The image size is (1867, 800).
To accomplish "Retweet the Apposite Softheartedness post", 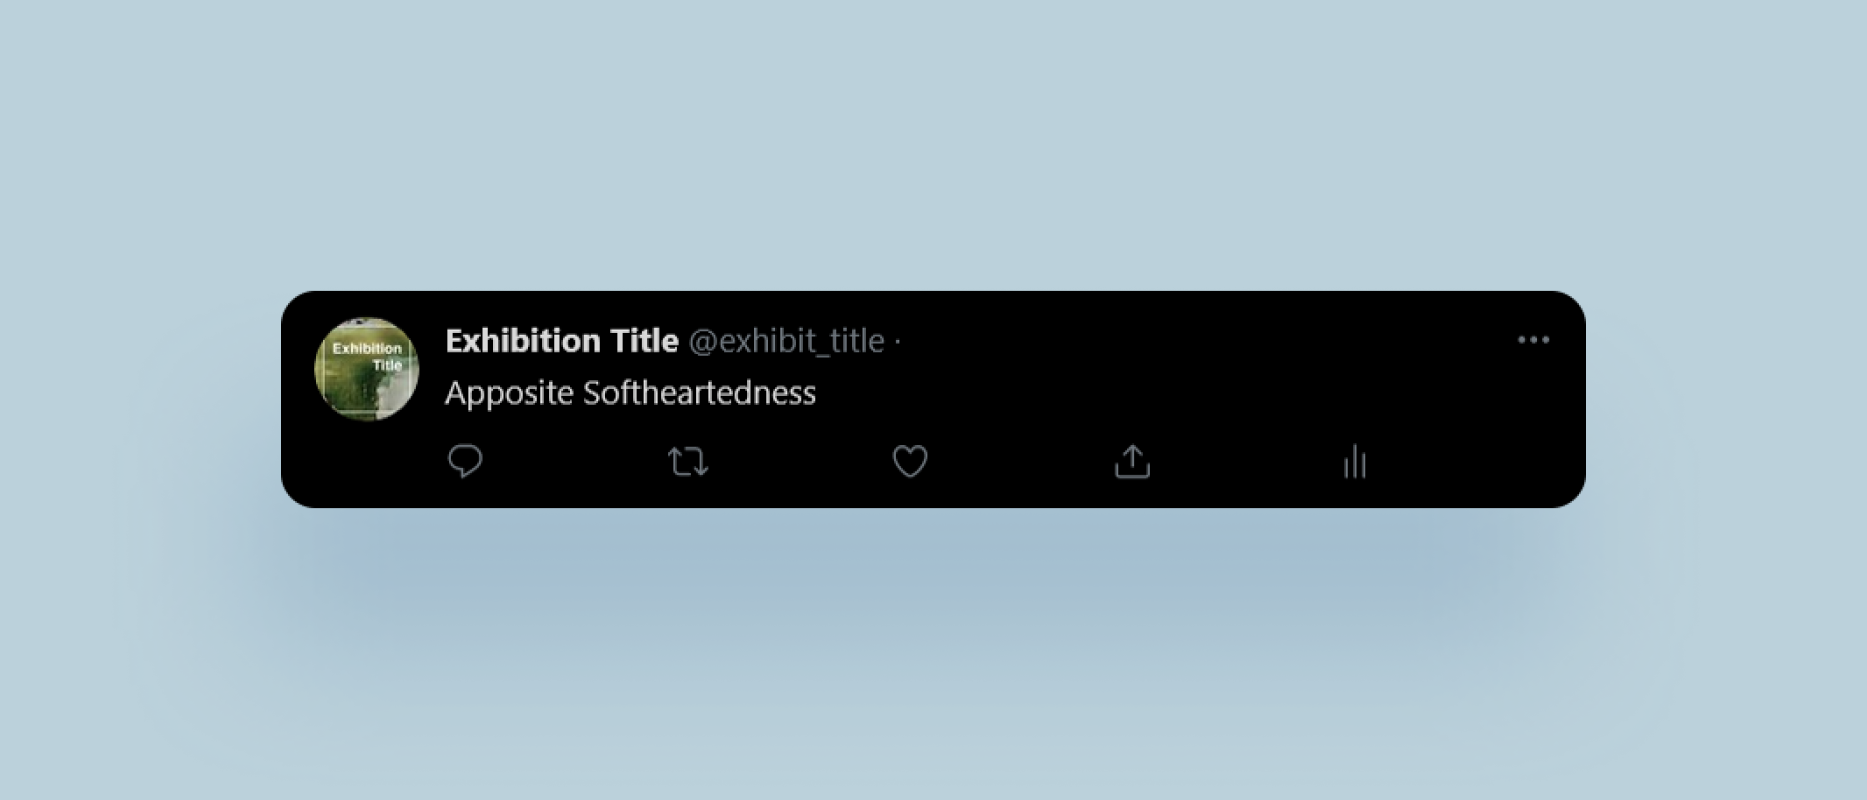I will coord(688,462).
